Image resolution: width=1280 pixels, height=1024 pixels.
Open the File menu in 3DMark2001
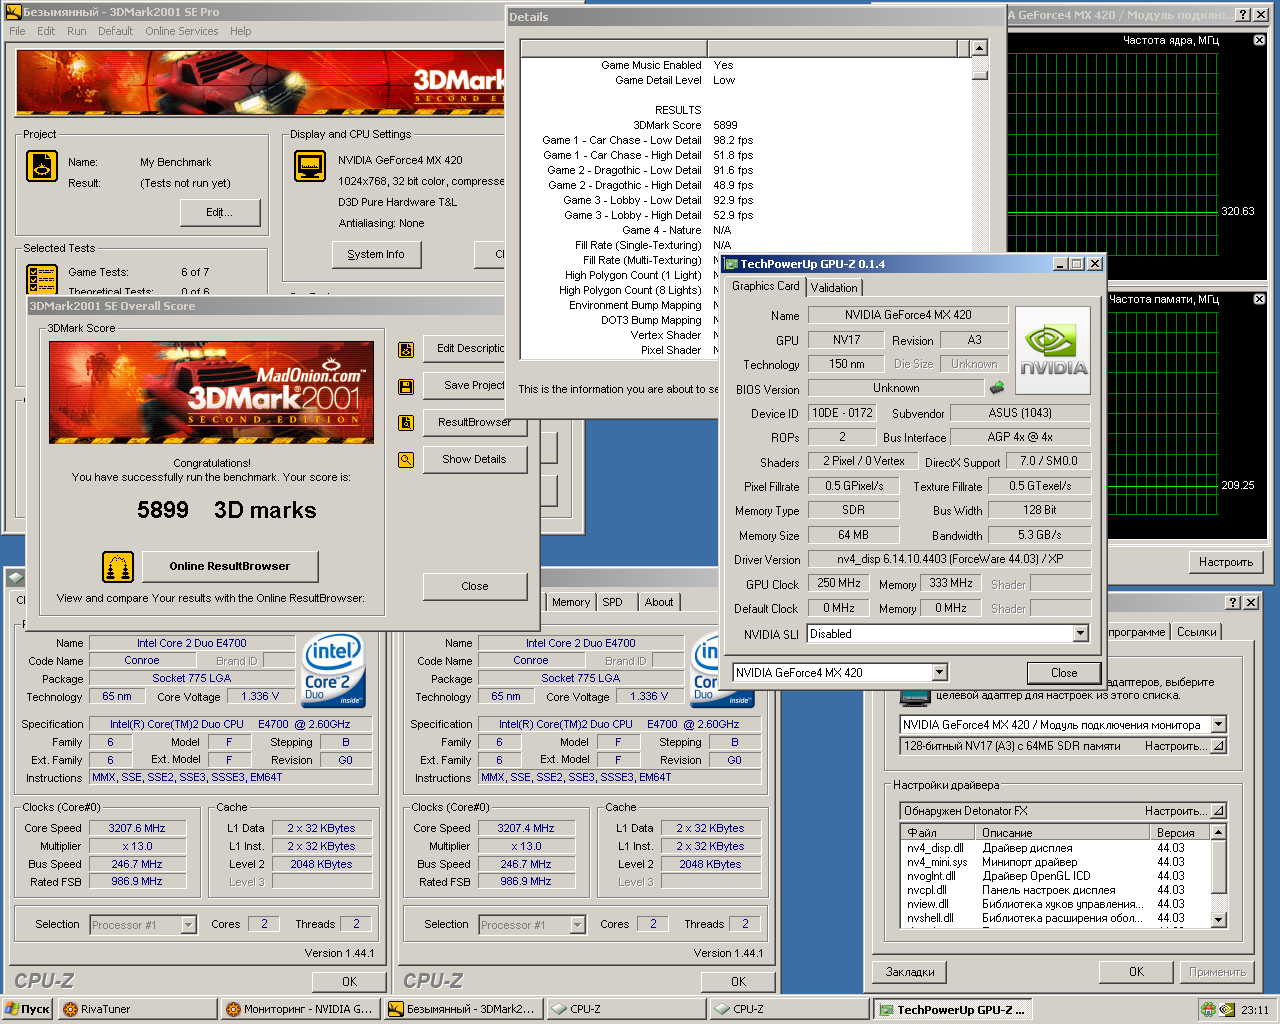[x=17, y=31]
